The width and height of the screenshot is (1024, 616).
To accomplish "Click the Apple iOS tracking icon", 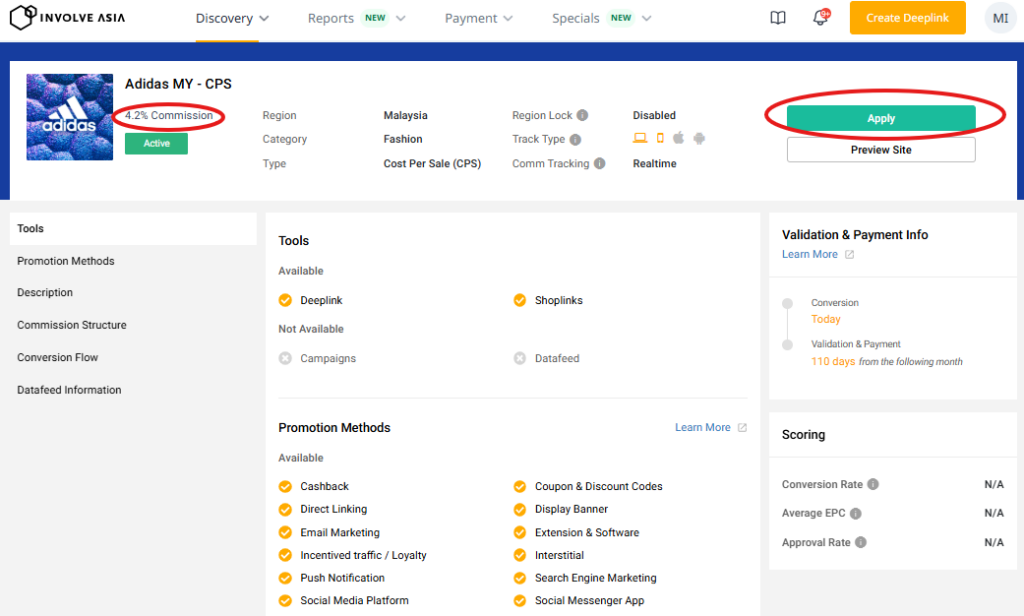I will (679, 138).
